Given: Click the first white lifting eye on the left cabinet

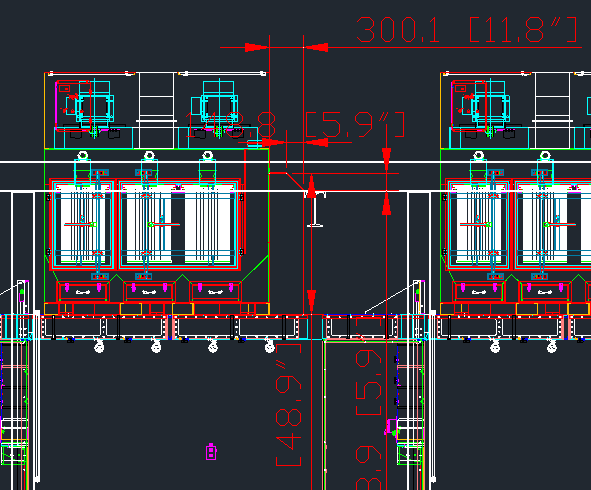Looking at the screenshot, I should 83,155.
